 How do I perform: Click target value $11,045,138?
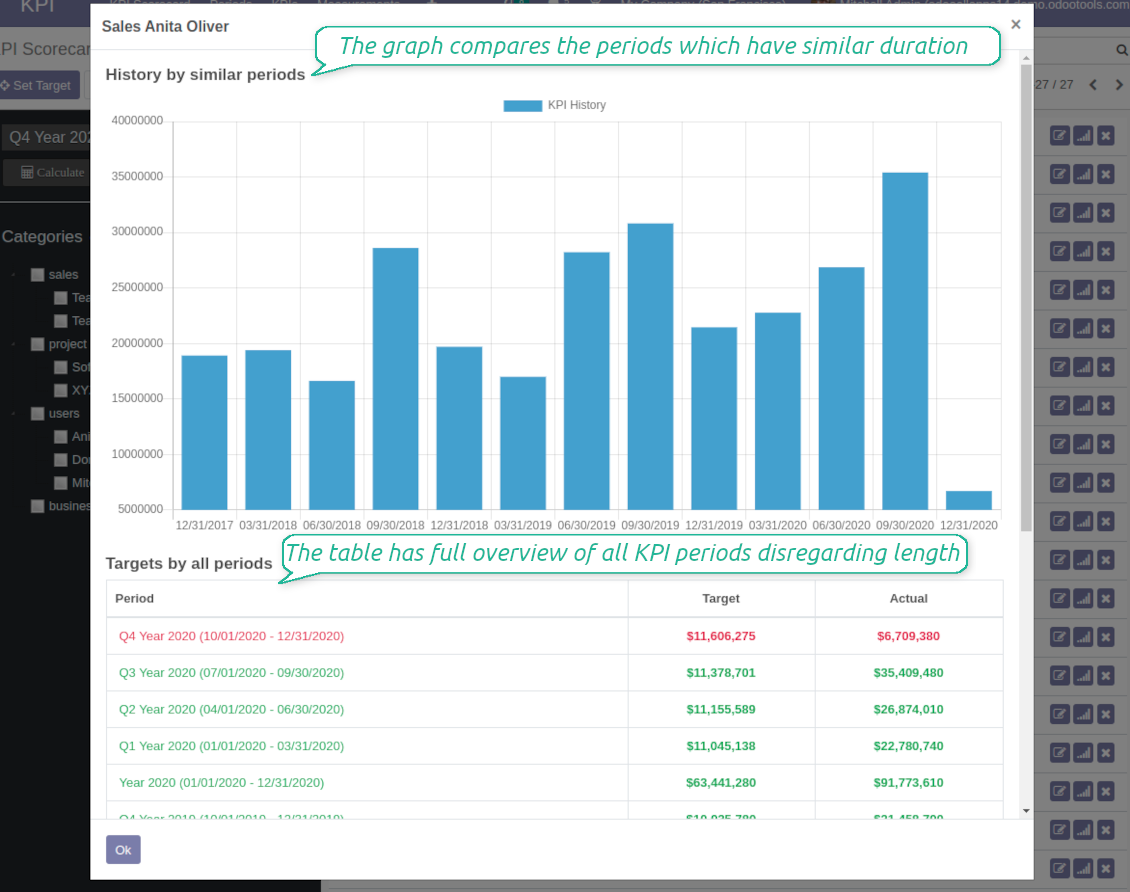click(x=721, y=746)
